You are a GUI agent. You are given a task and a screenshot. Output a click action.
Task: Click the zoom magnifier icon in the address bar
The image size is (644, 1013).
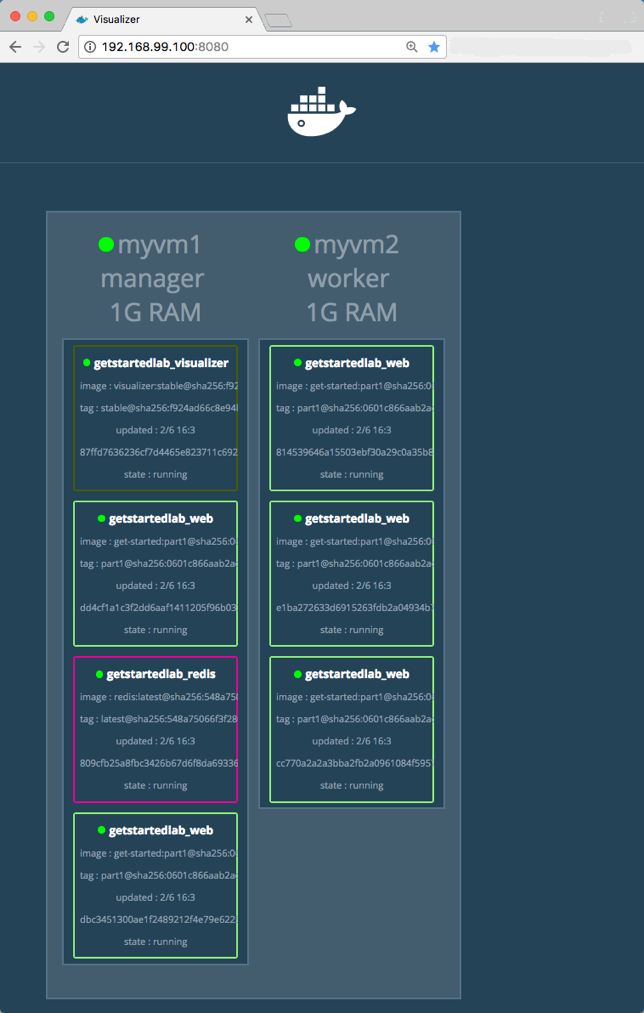click(412, 45)
